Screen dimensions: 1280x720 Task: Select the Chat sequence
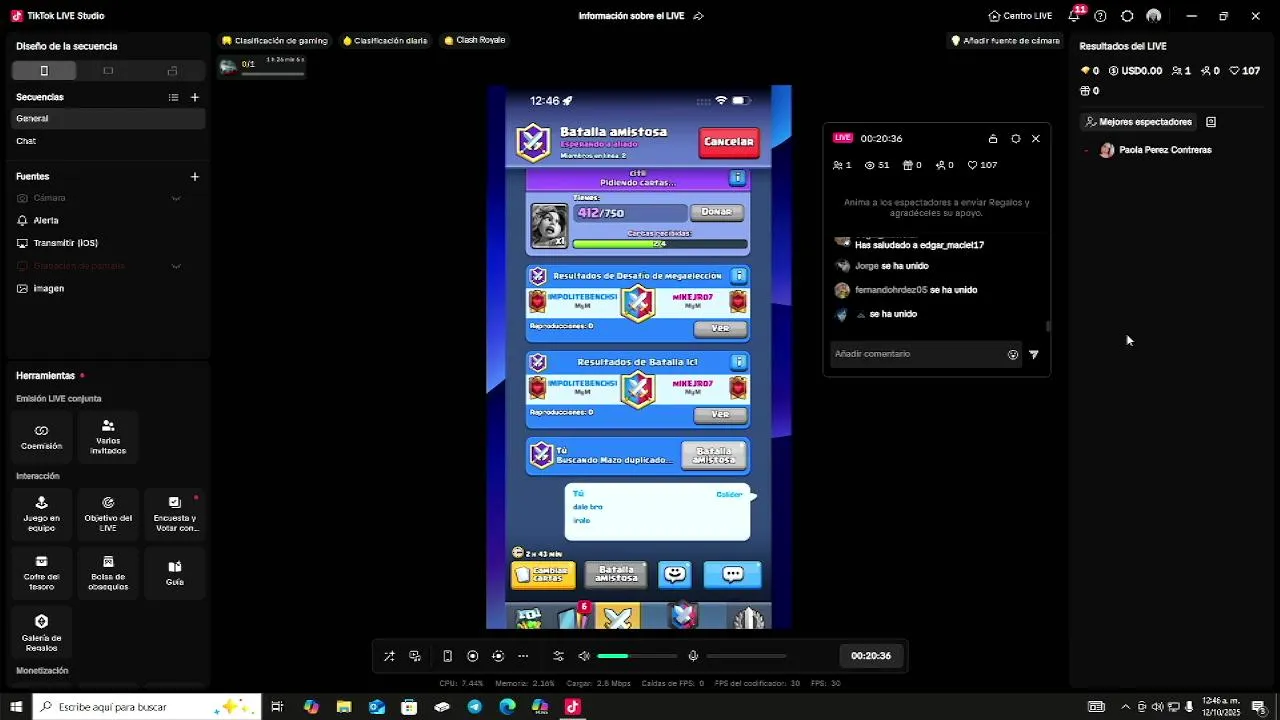point(108,141)
